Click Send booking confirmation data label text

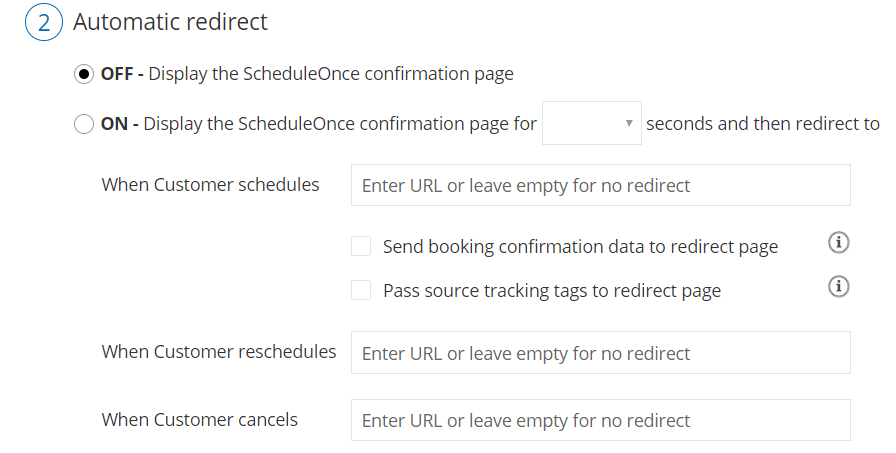[581, 247]
